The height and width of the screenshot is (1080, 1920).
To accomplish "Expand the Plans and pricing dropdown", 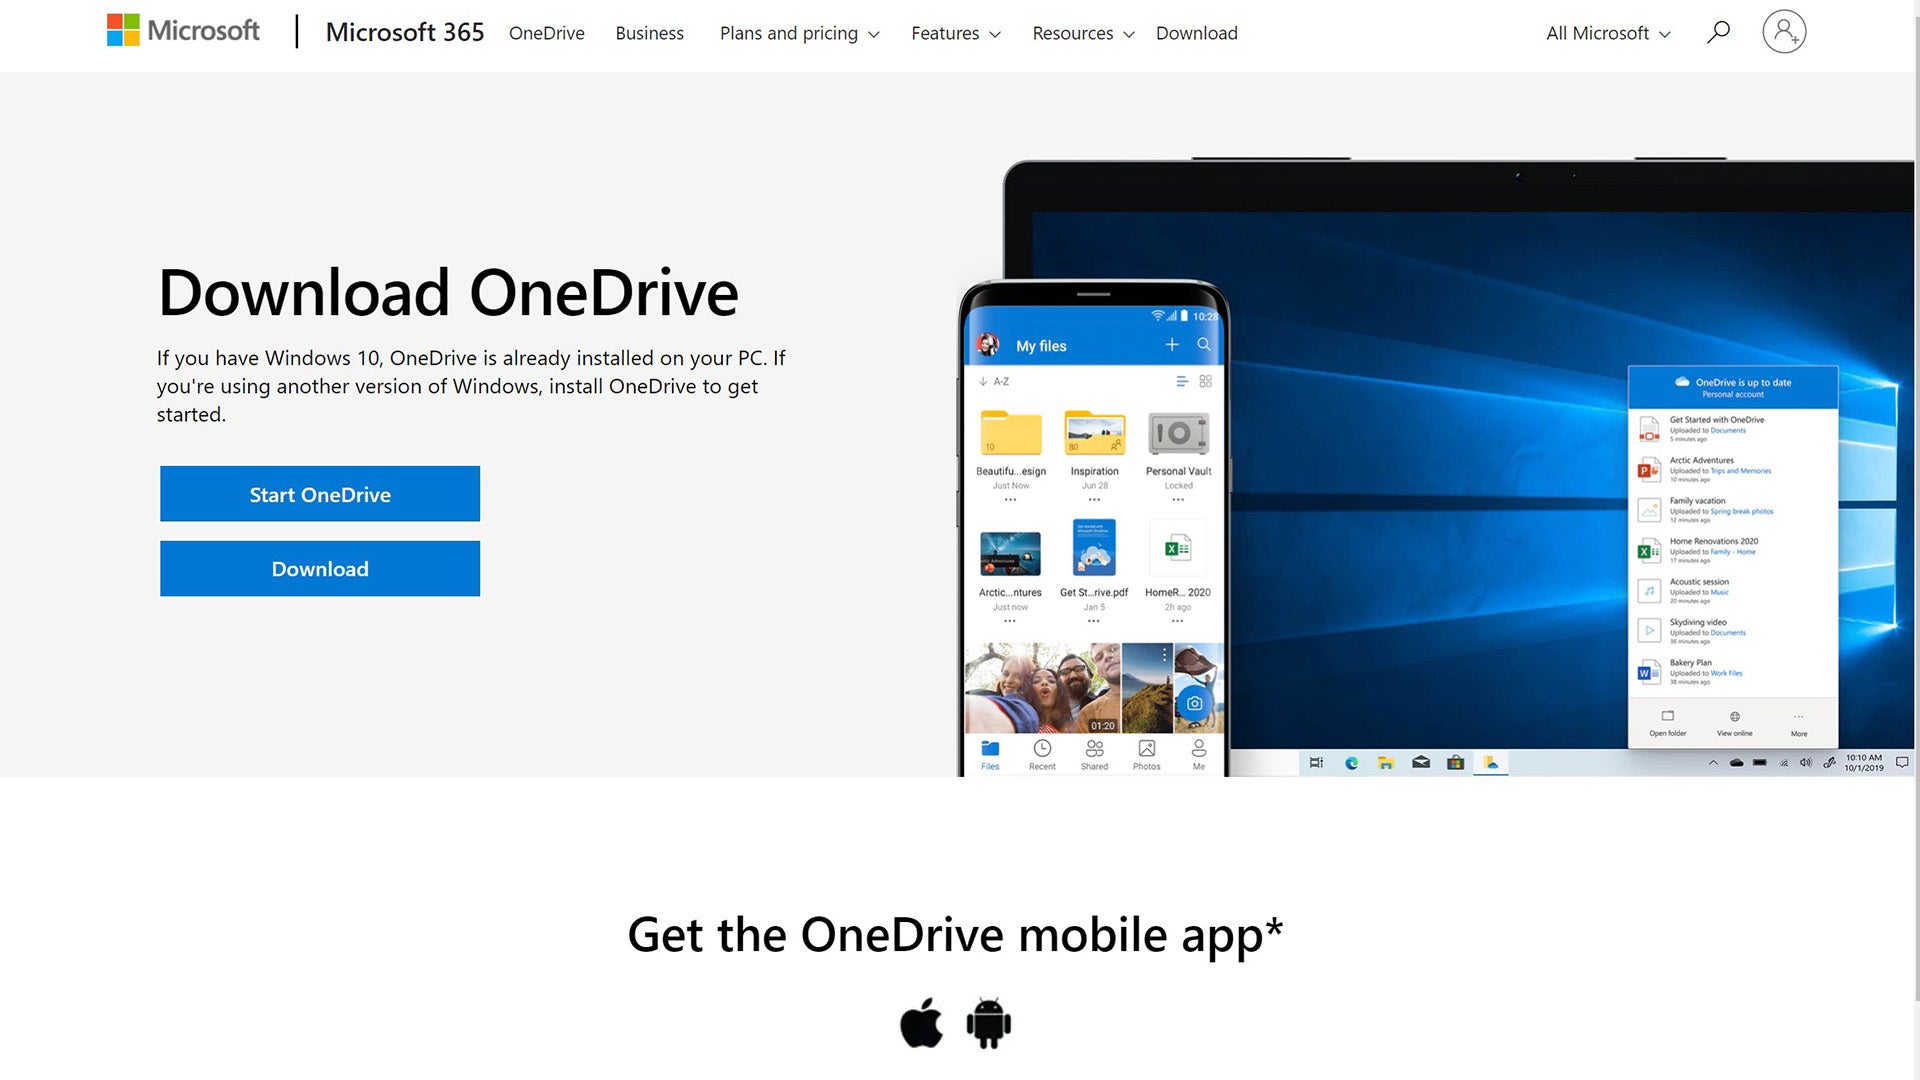I will pos(798,32).
